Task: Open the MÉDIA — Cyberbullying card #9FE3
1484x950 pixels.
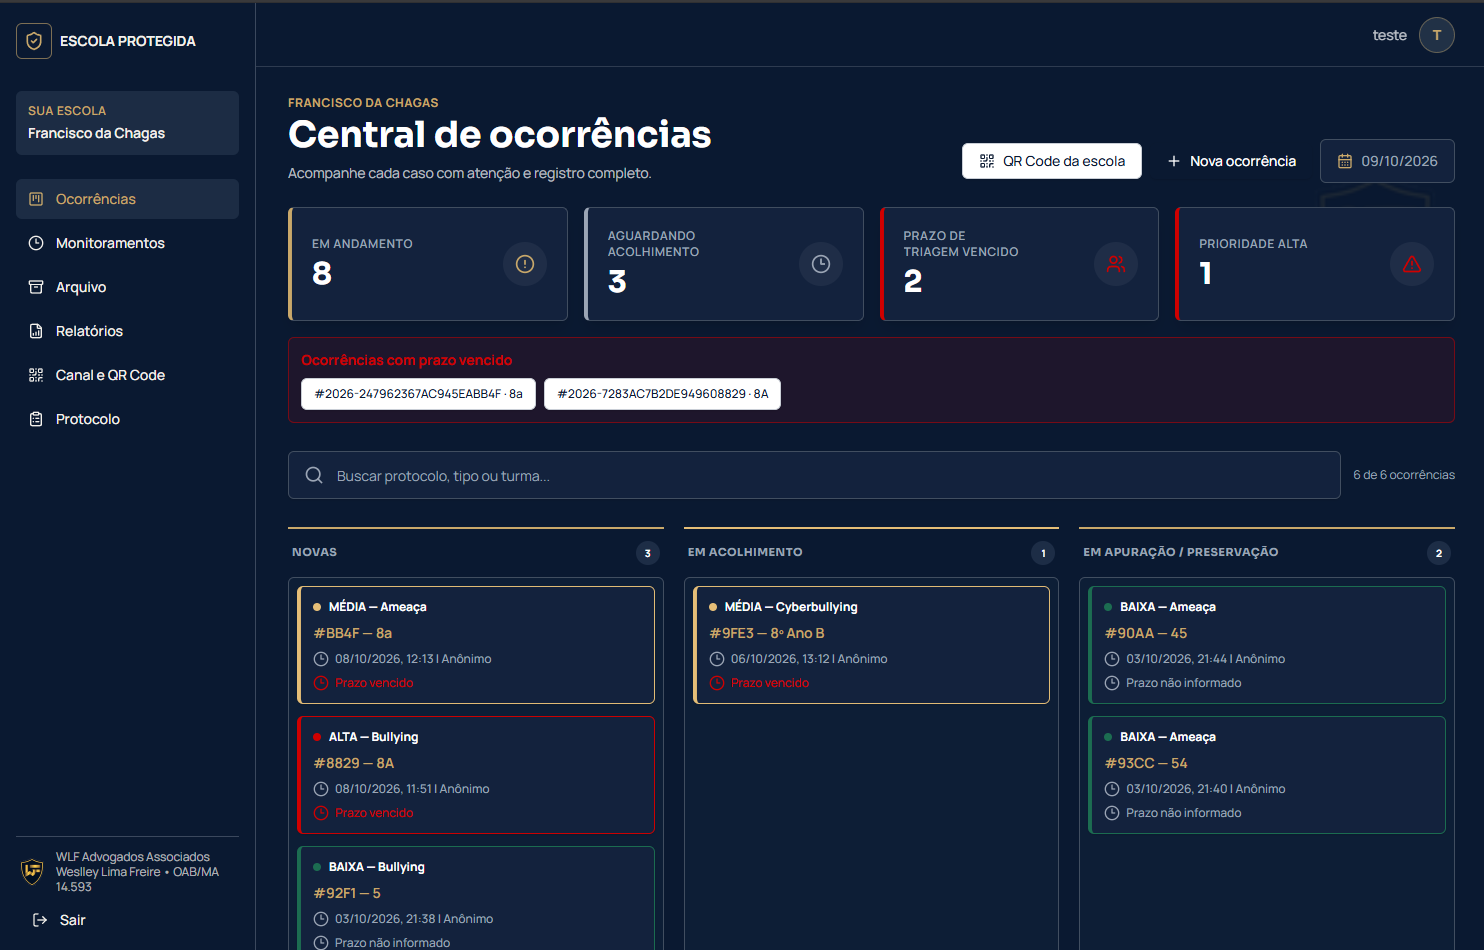Action: [872, 645]
